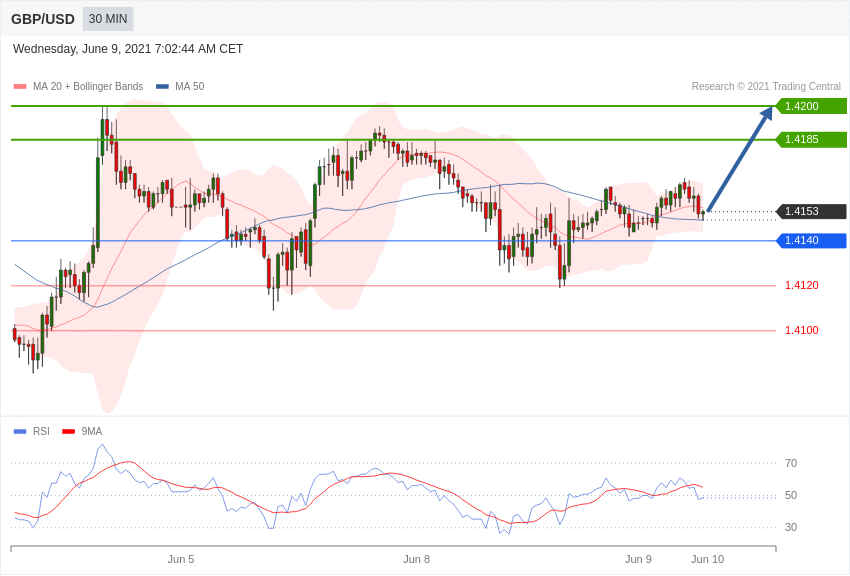Click the 1.4153 current price tag
Viewport: 850px width, 576px height.
(811, 211)
